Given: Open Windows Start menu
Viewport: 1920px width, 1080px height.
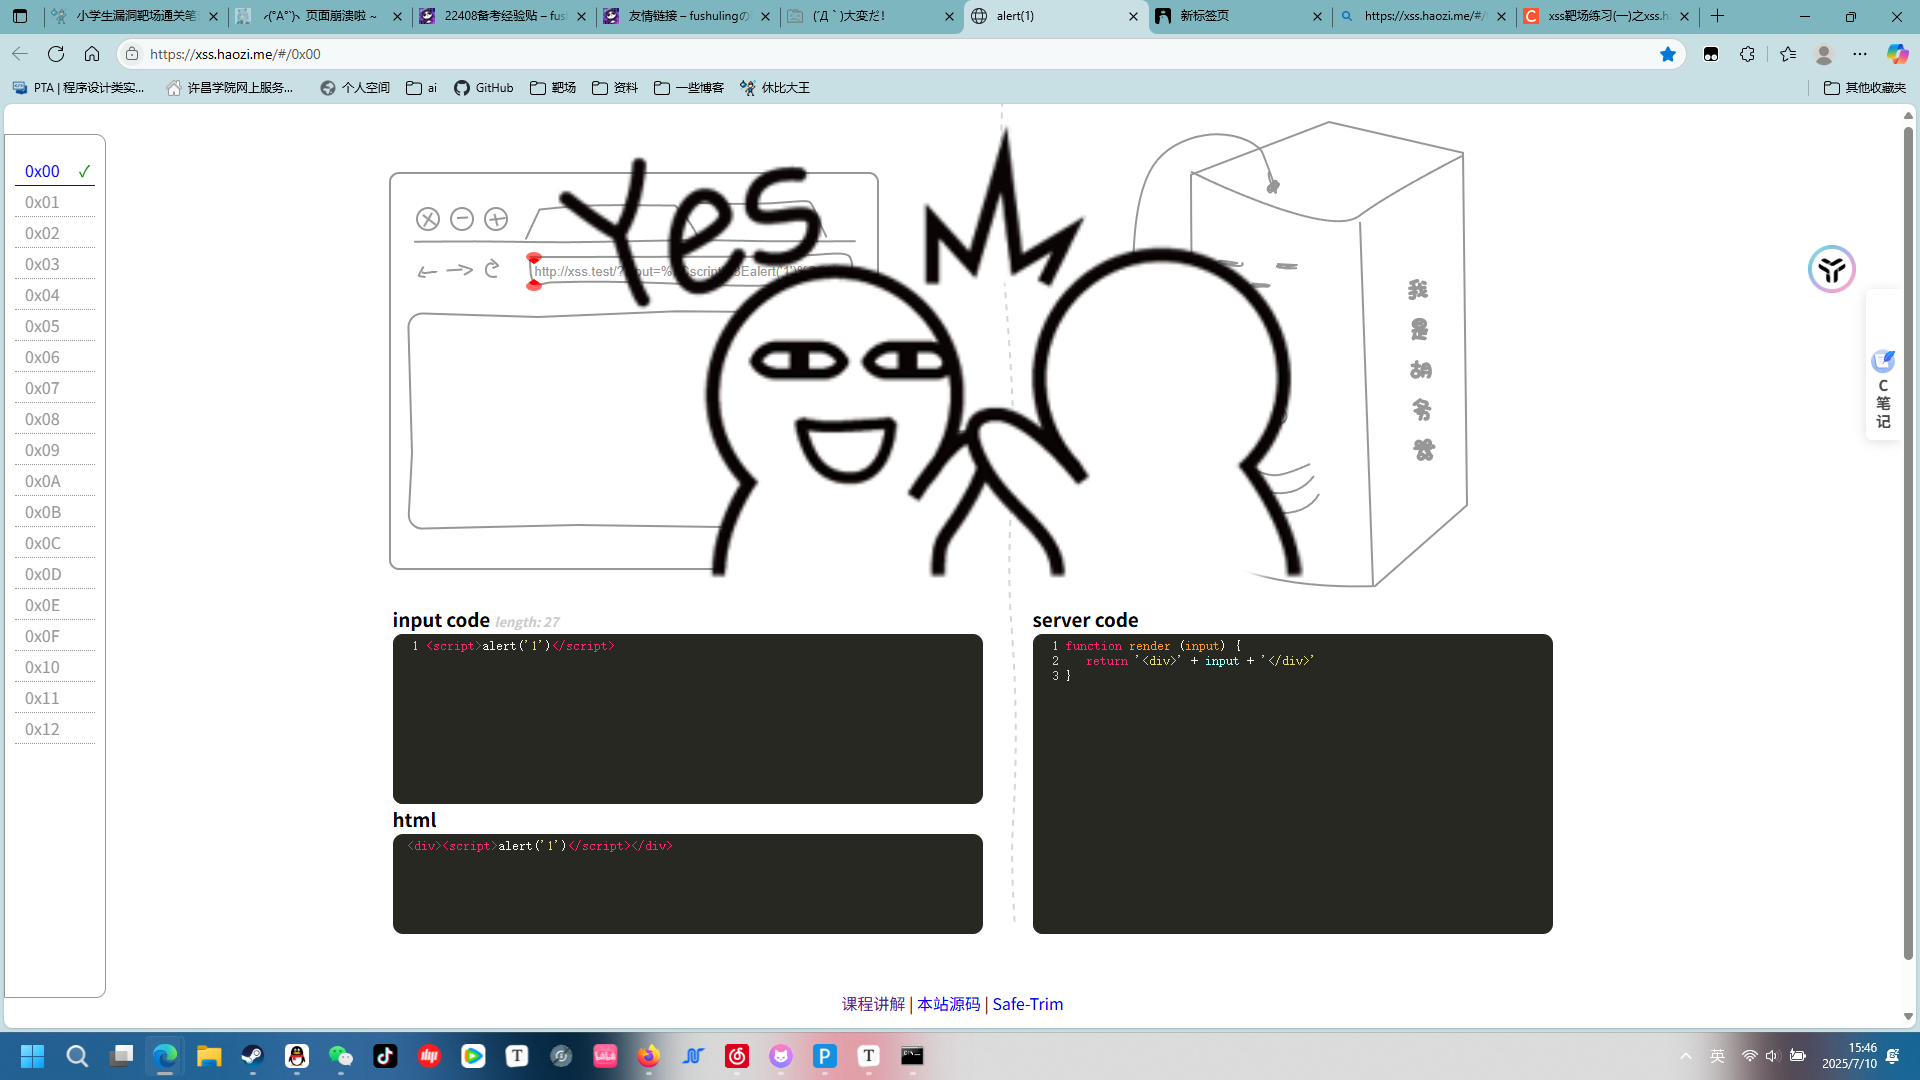Looking at the screenshot, I should (x=32, y=1056).
